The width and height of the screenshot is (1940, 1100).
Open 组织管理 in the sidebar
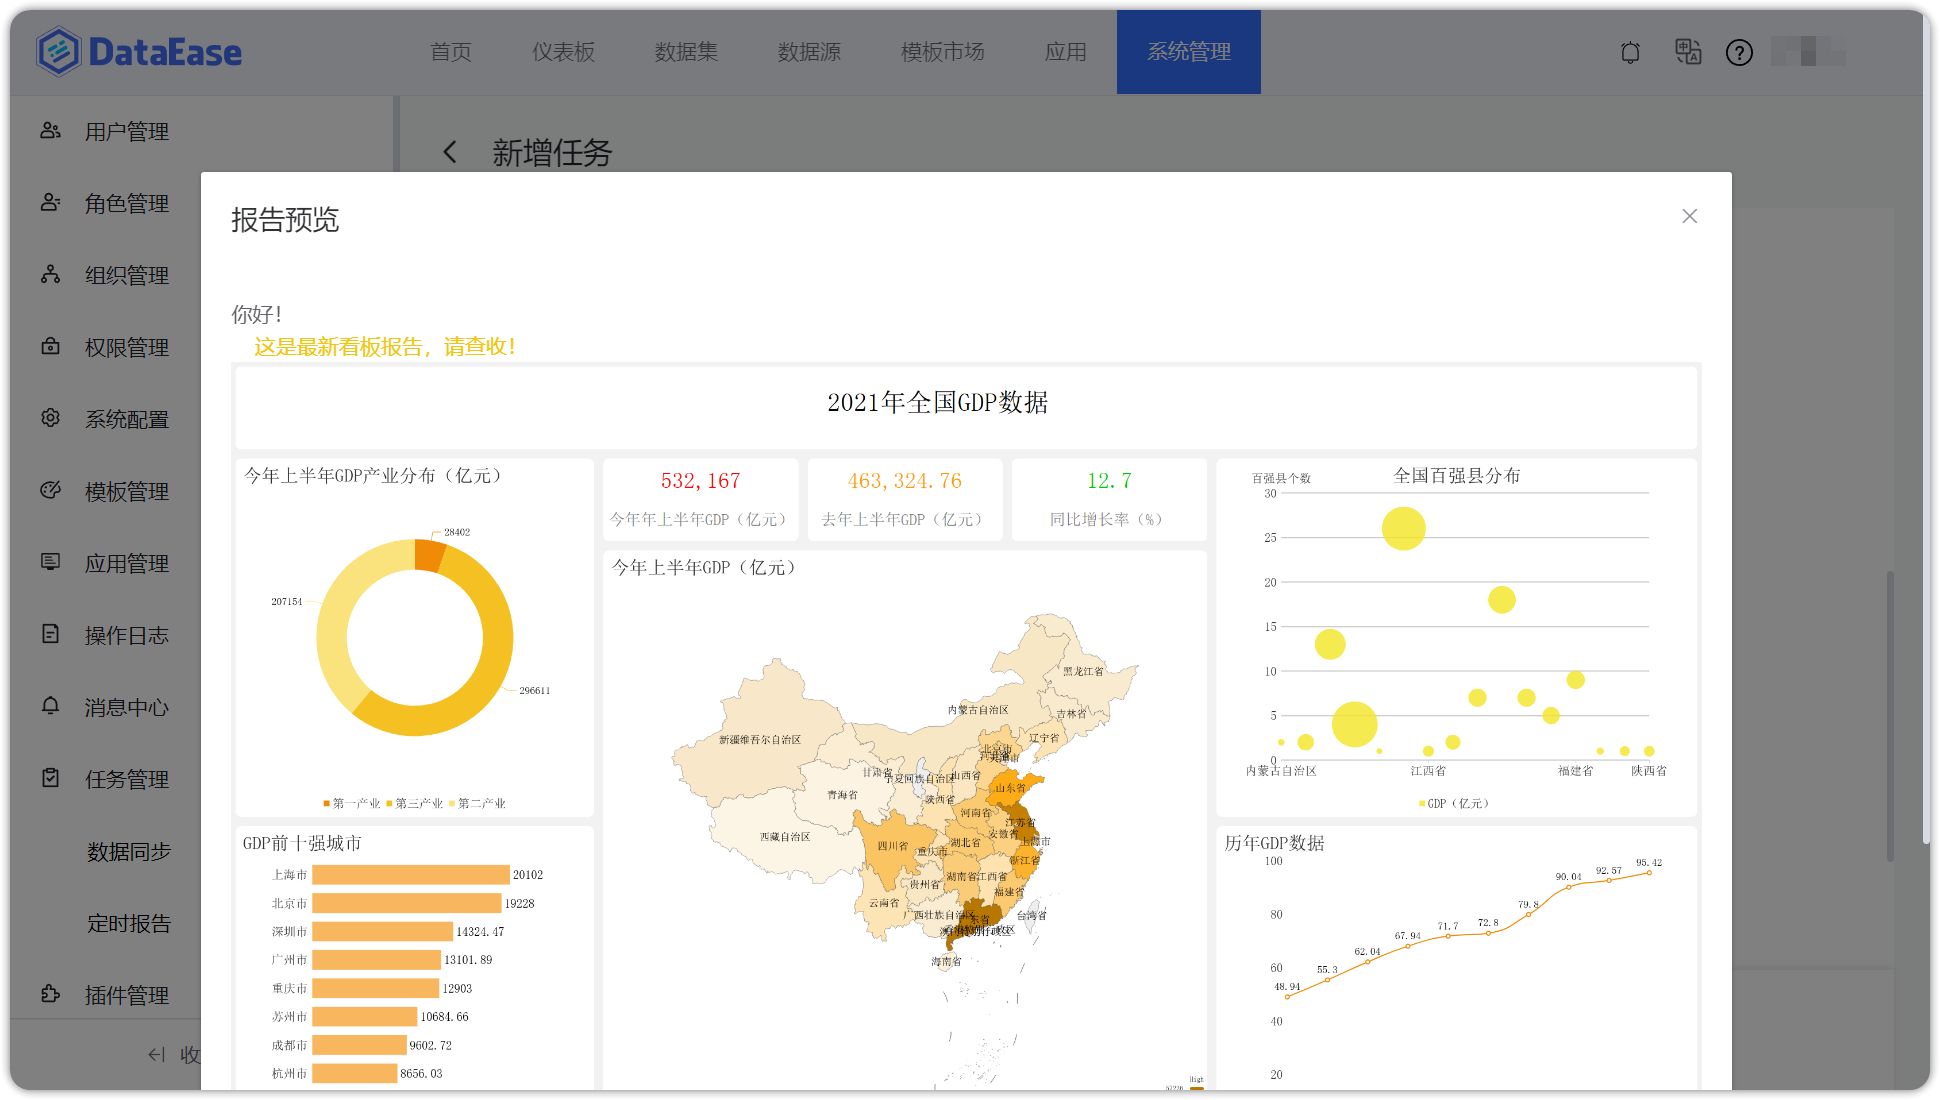tap(127, 275)
